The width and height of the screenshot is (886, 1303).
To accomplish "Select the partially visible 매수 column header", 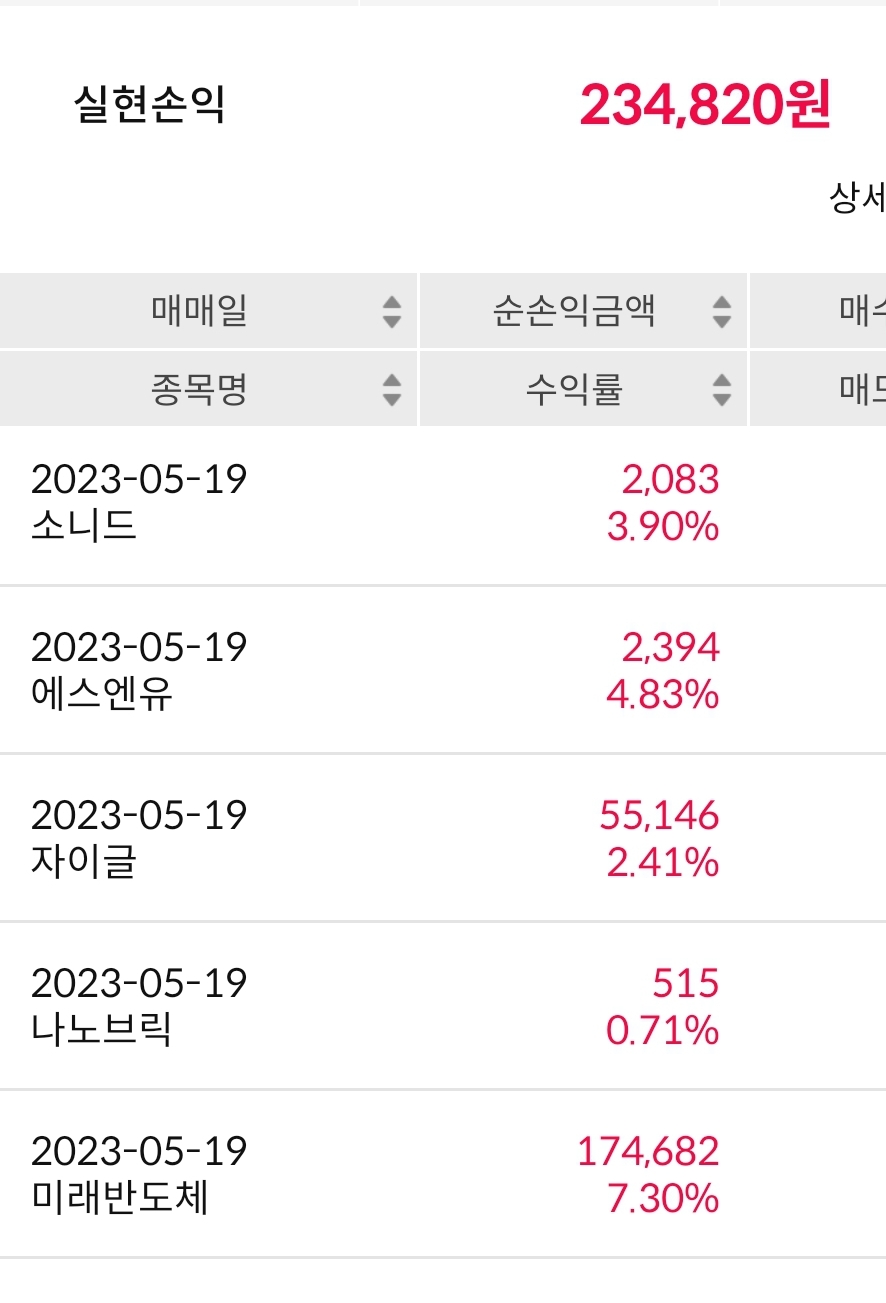I will [x=862, y=312].
